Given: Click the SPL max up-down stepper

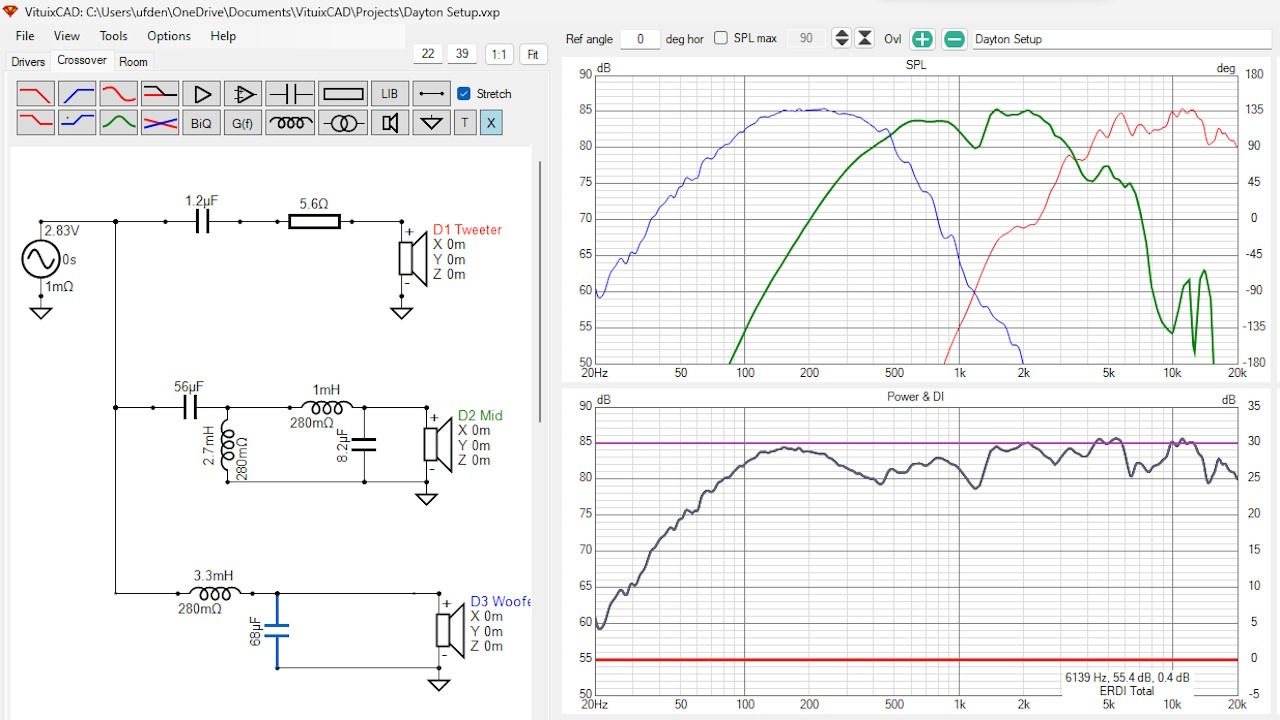Looking at the screenshot, I should pos(842,38).
